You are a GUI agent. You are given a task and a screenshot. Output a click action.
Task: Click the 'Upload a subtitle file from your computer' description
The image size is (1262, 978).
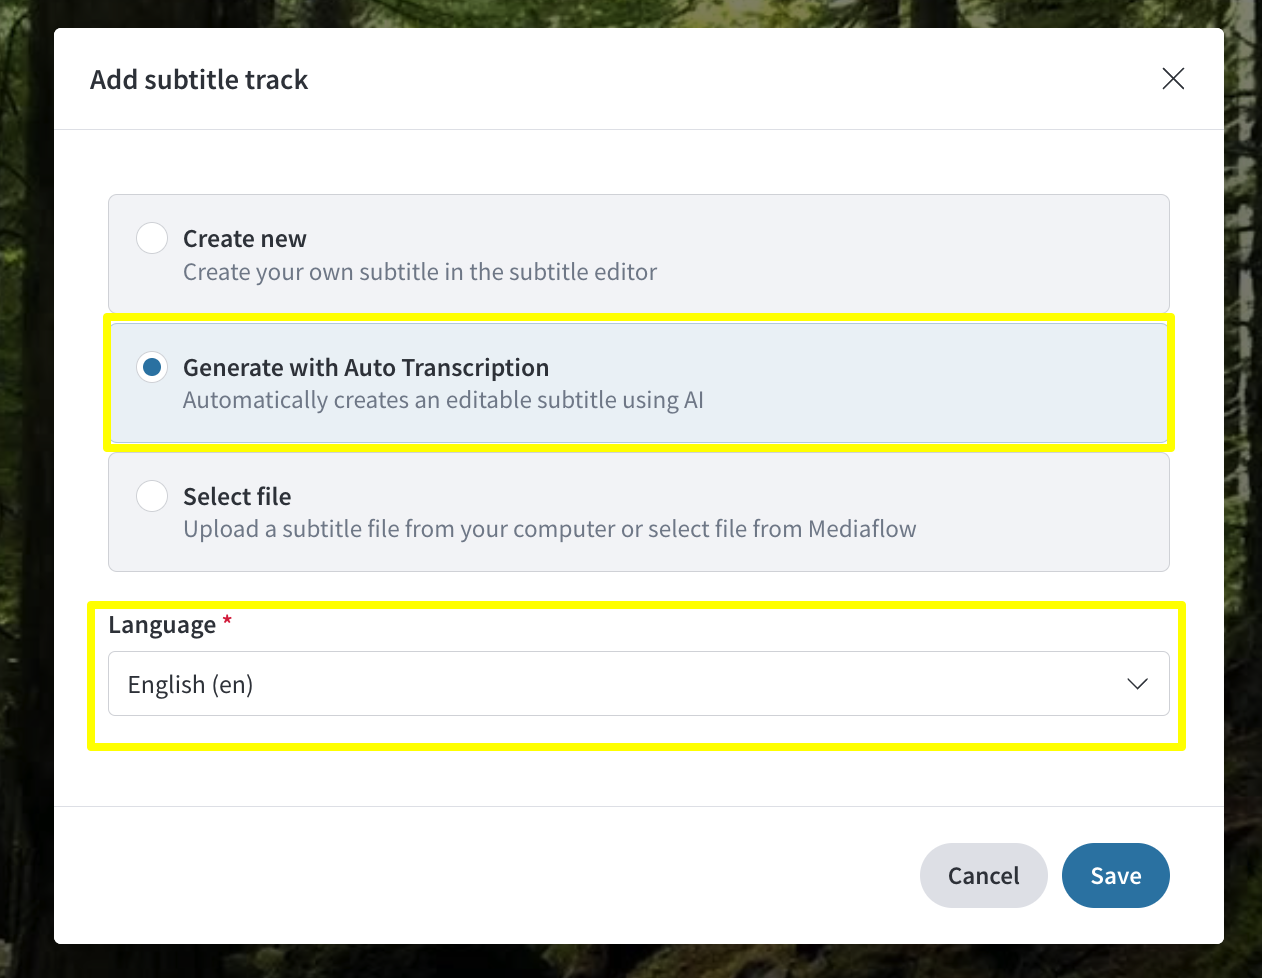point(400,529)
